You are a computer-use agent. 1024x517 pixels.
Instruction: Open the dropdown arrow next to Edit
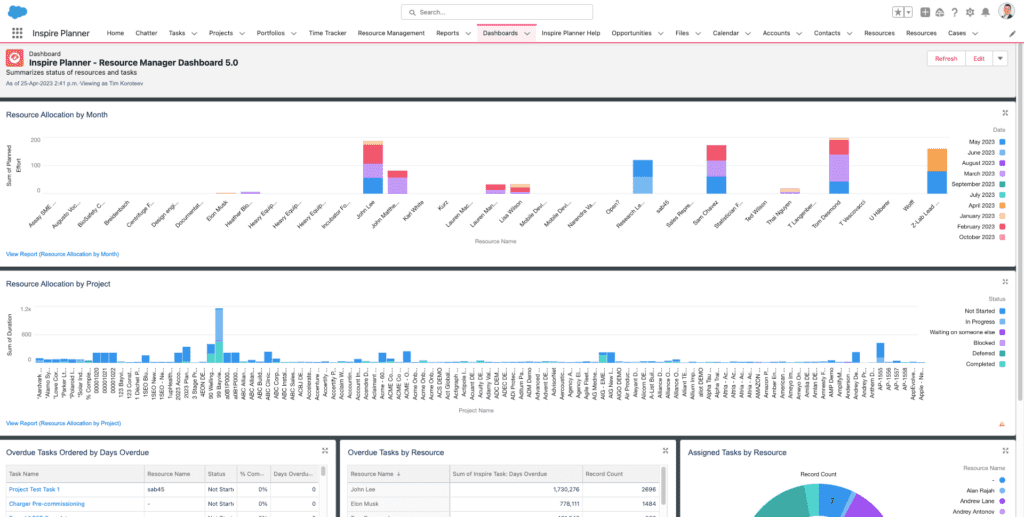pos(1000,58)
